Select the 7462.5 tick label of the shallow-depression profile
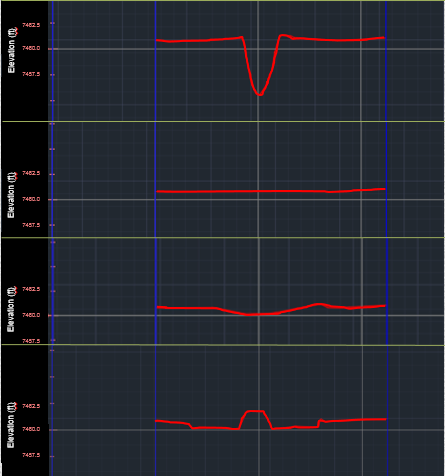The width and height of the screenshot is (445, 476). (x=31, y=289)
